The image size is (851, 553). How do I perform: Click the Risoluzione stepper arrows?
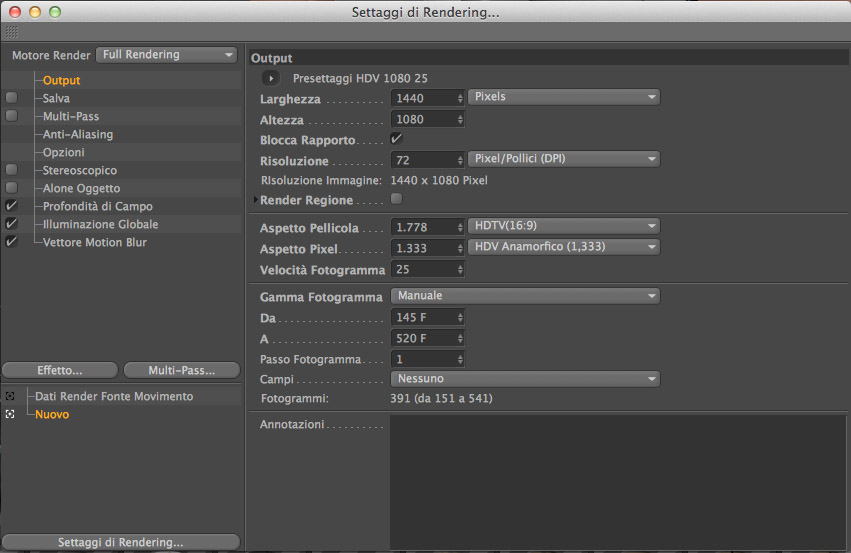460,160
